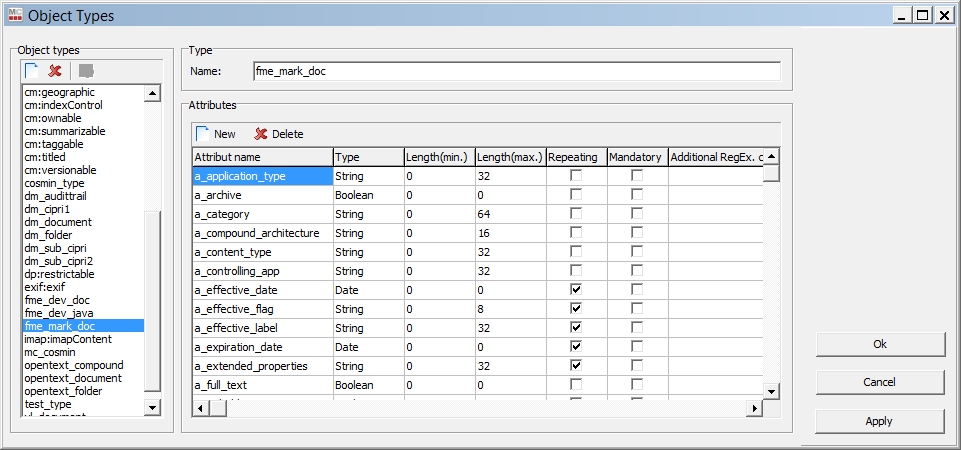Click the Apply button
The image size is (961, 450).
point(879,421)
